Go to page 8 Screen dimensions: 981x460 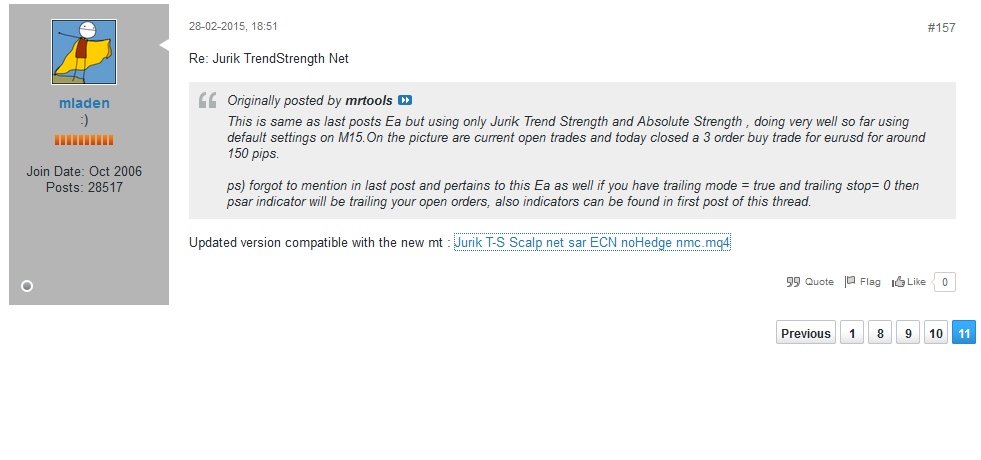(x=879, y=333)
